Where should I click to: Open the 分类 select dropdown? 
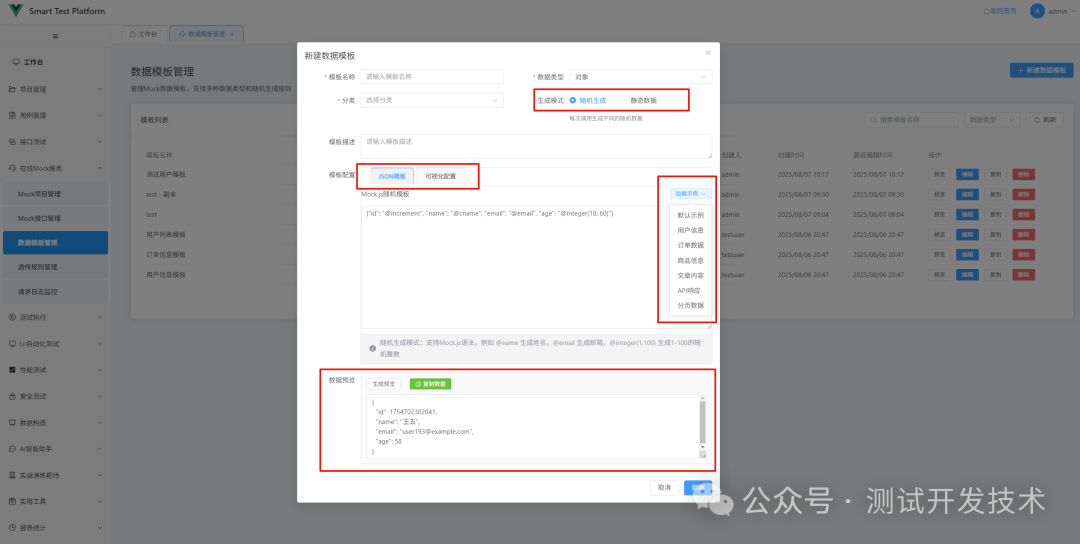click(432, 101)
